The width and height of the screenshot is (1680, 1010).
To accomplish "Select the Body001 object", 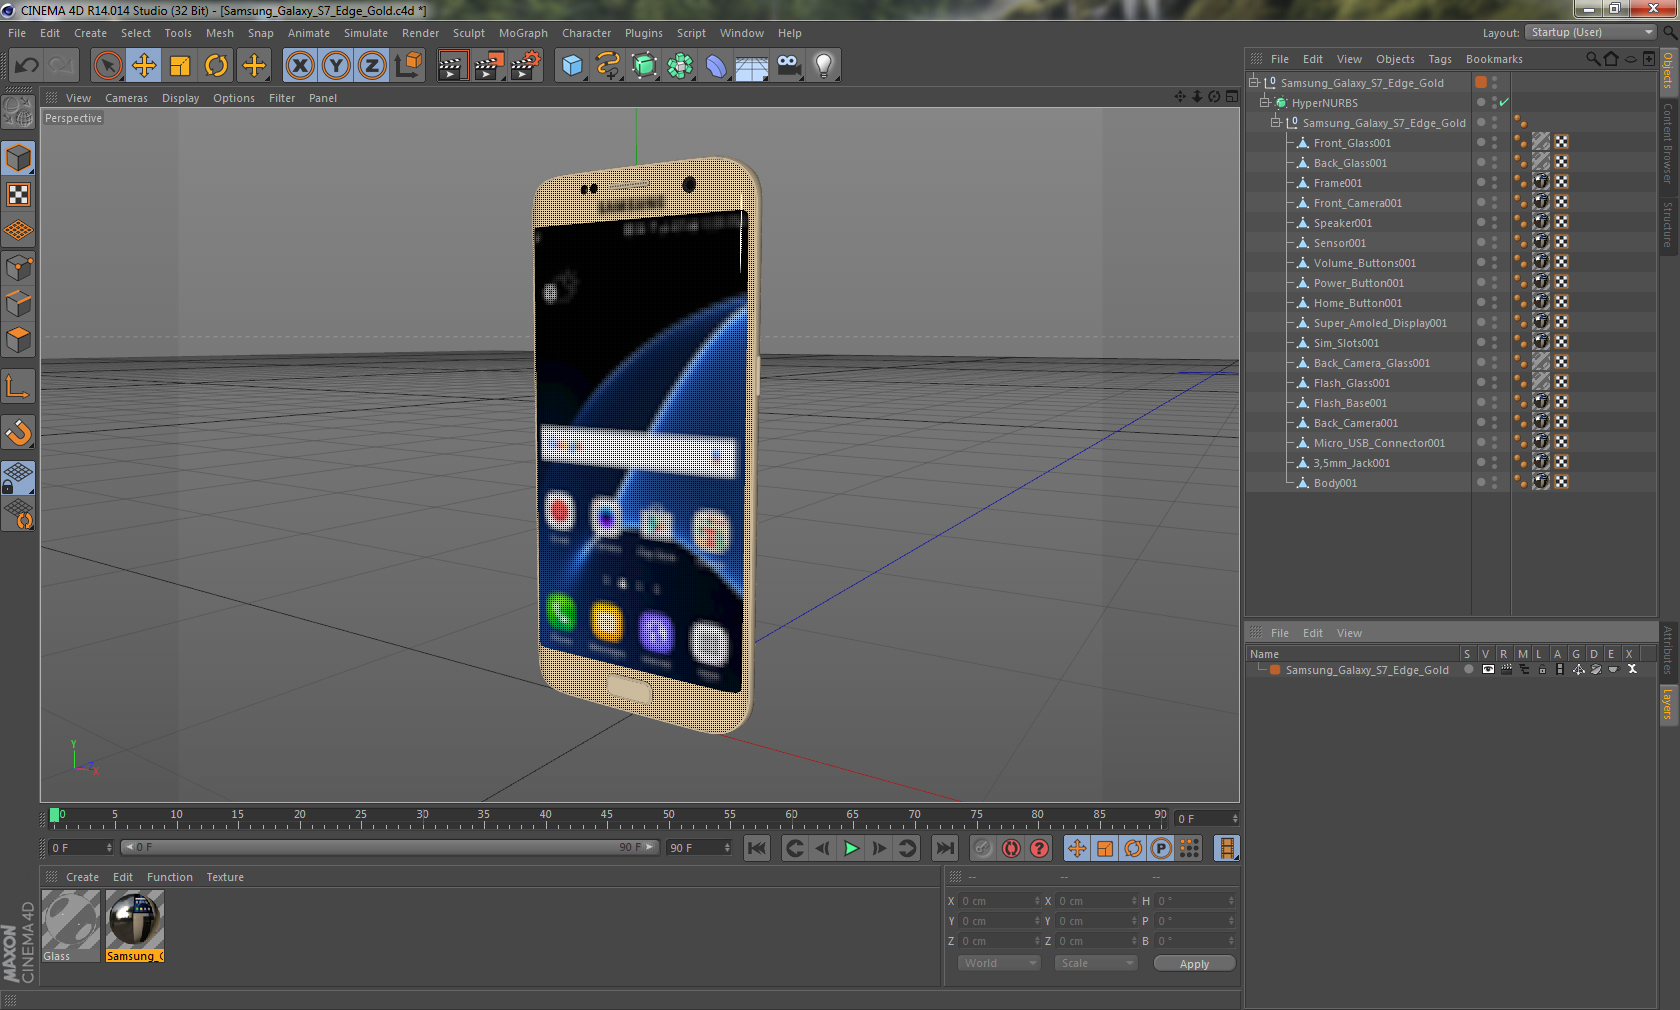I will pyautogui.click(x=1335, y=483).
